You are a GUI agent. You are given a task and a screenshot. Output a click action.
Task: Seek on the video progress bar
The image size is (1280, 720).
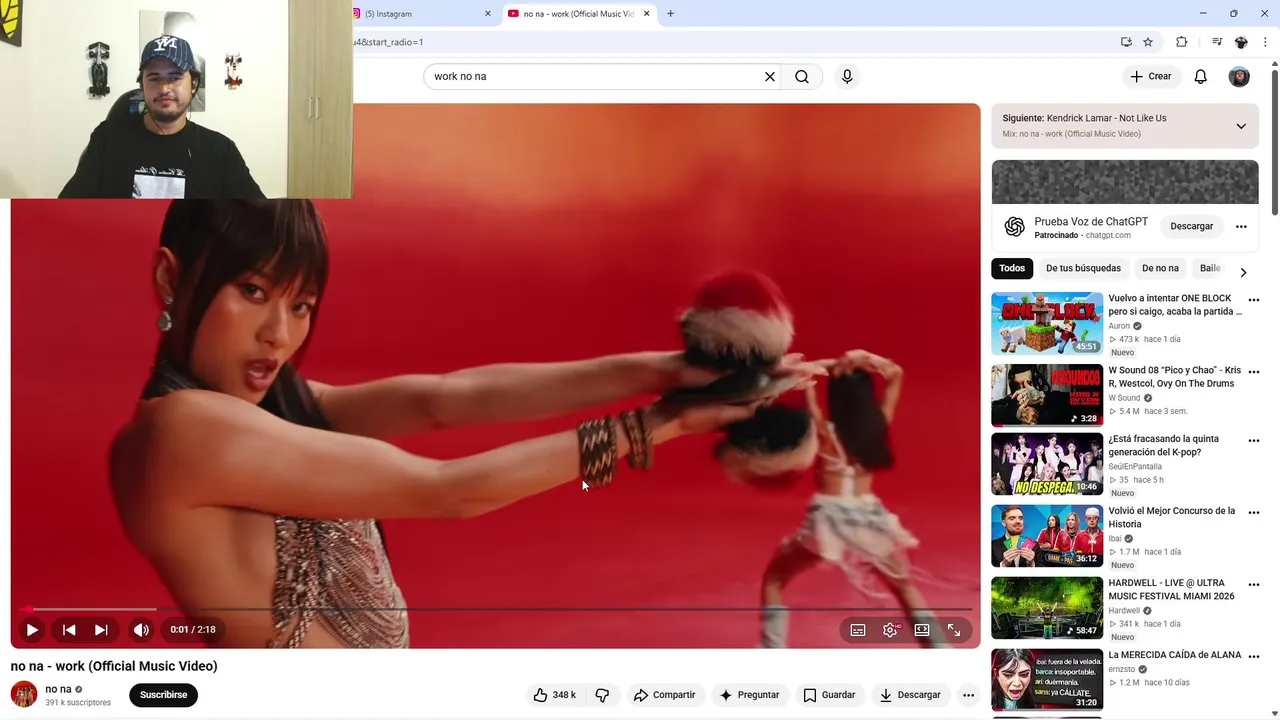tap(497, 608)
